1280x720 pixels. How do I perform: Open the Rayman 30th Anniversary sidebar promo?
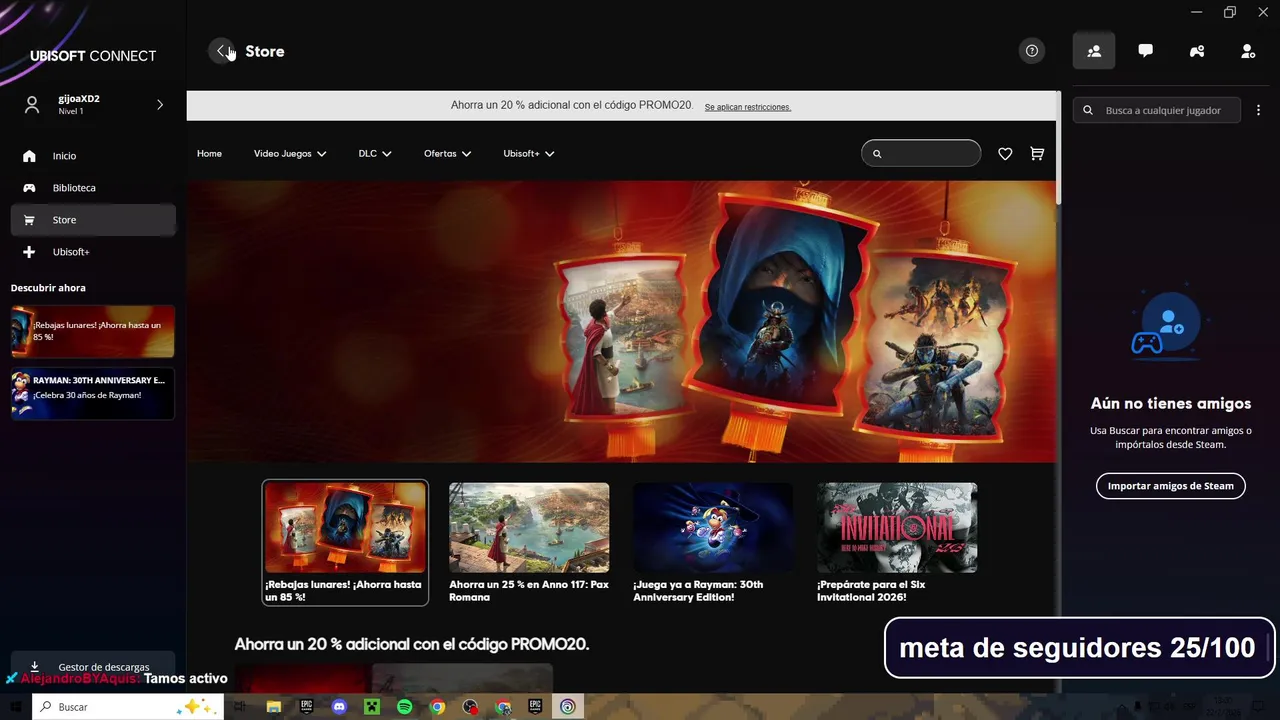click(93, 394)
